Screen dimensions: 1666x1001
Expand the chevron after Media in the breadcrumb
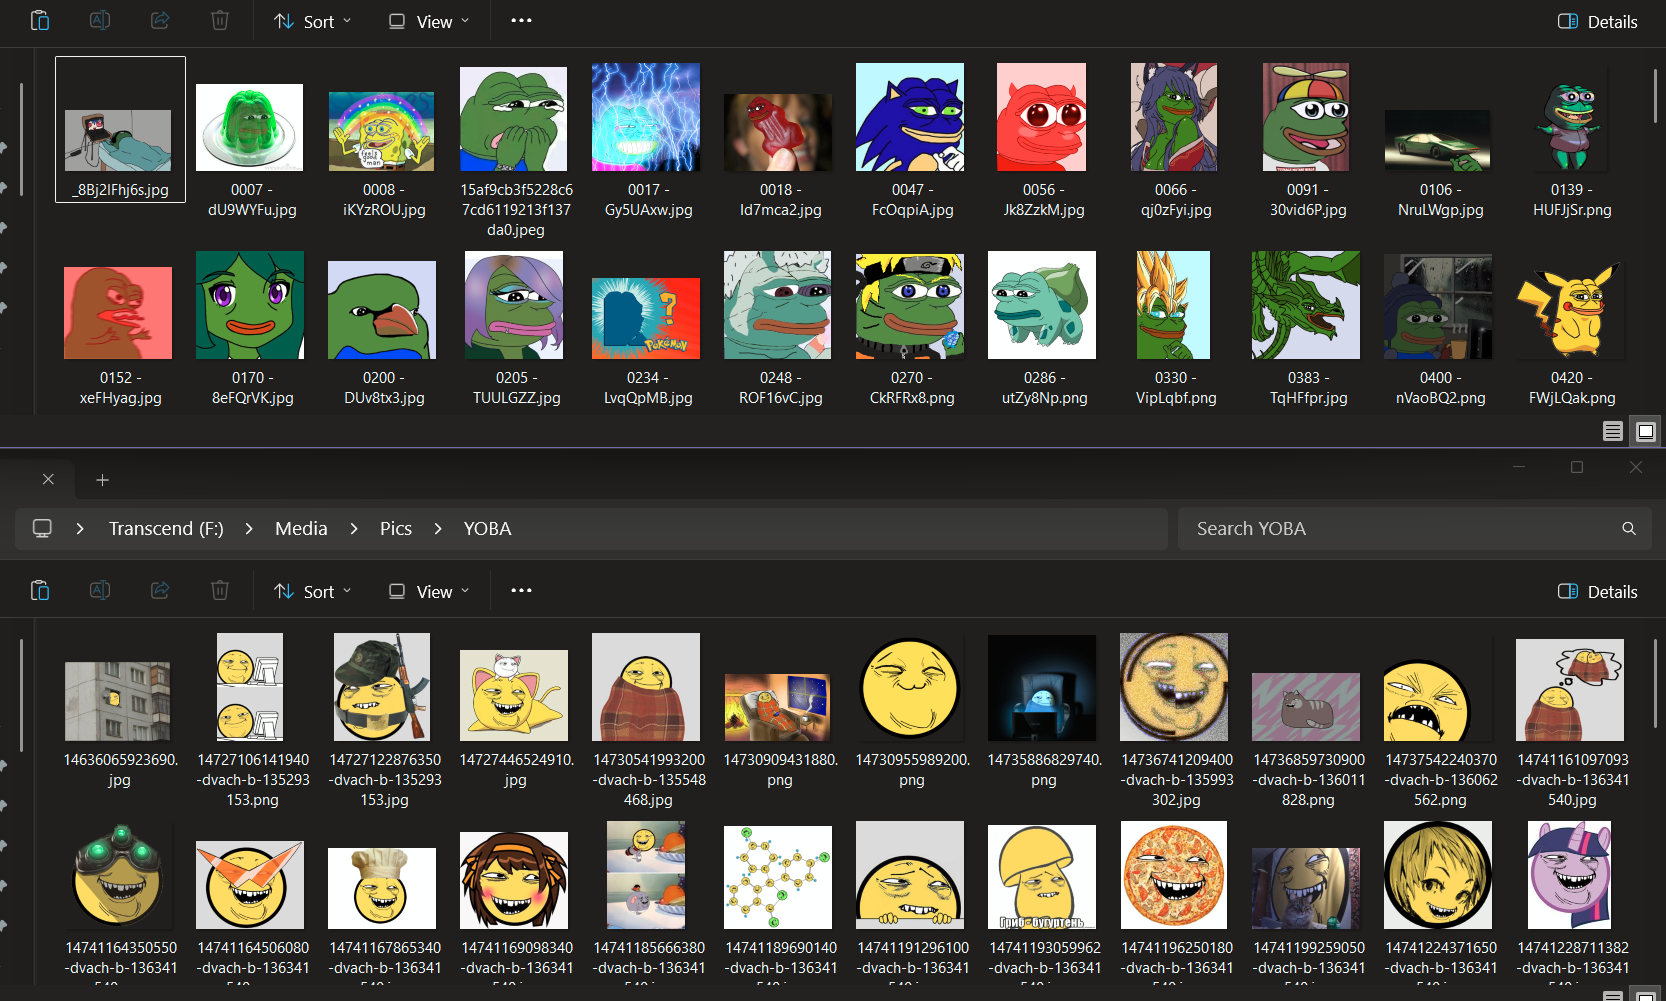(x=354, y=528)
